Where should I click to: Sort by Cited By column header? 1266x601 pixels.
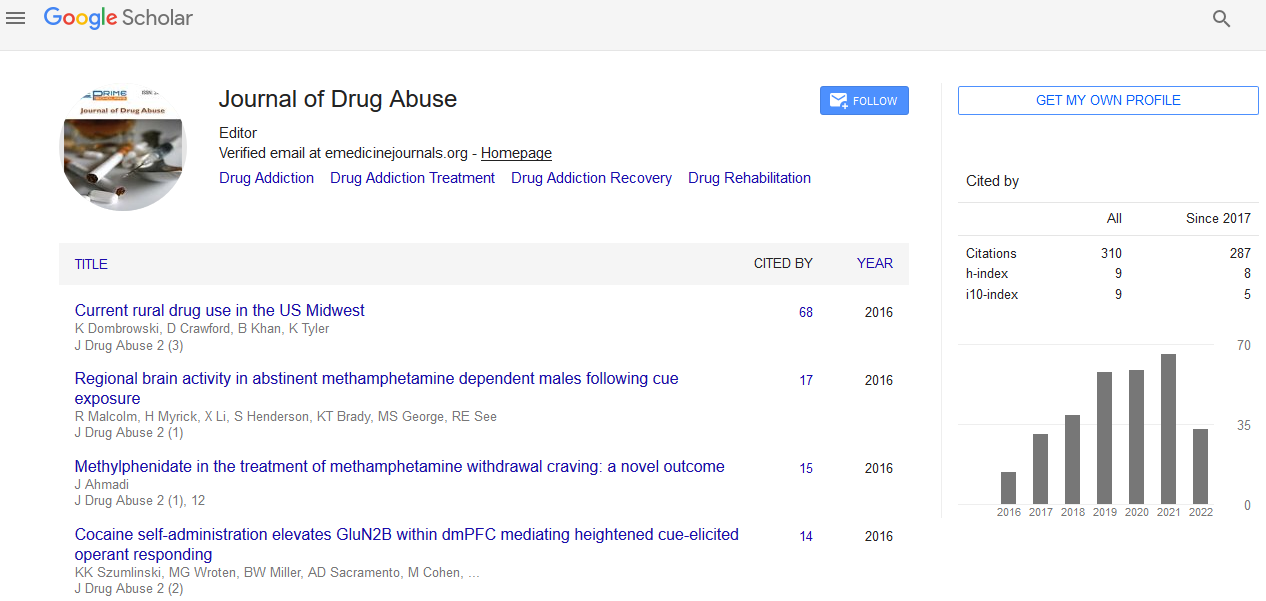coord(782,264)
